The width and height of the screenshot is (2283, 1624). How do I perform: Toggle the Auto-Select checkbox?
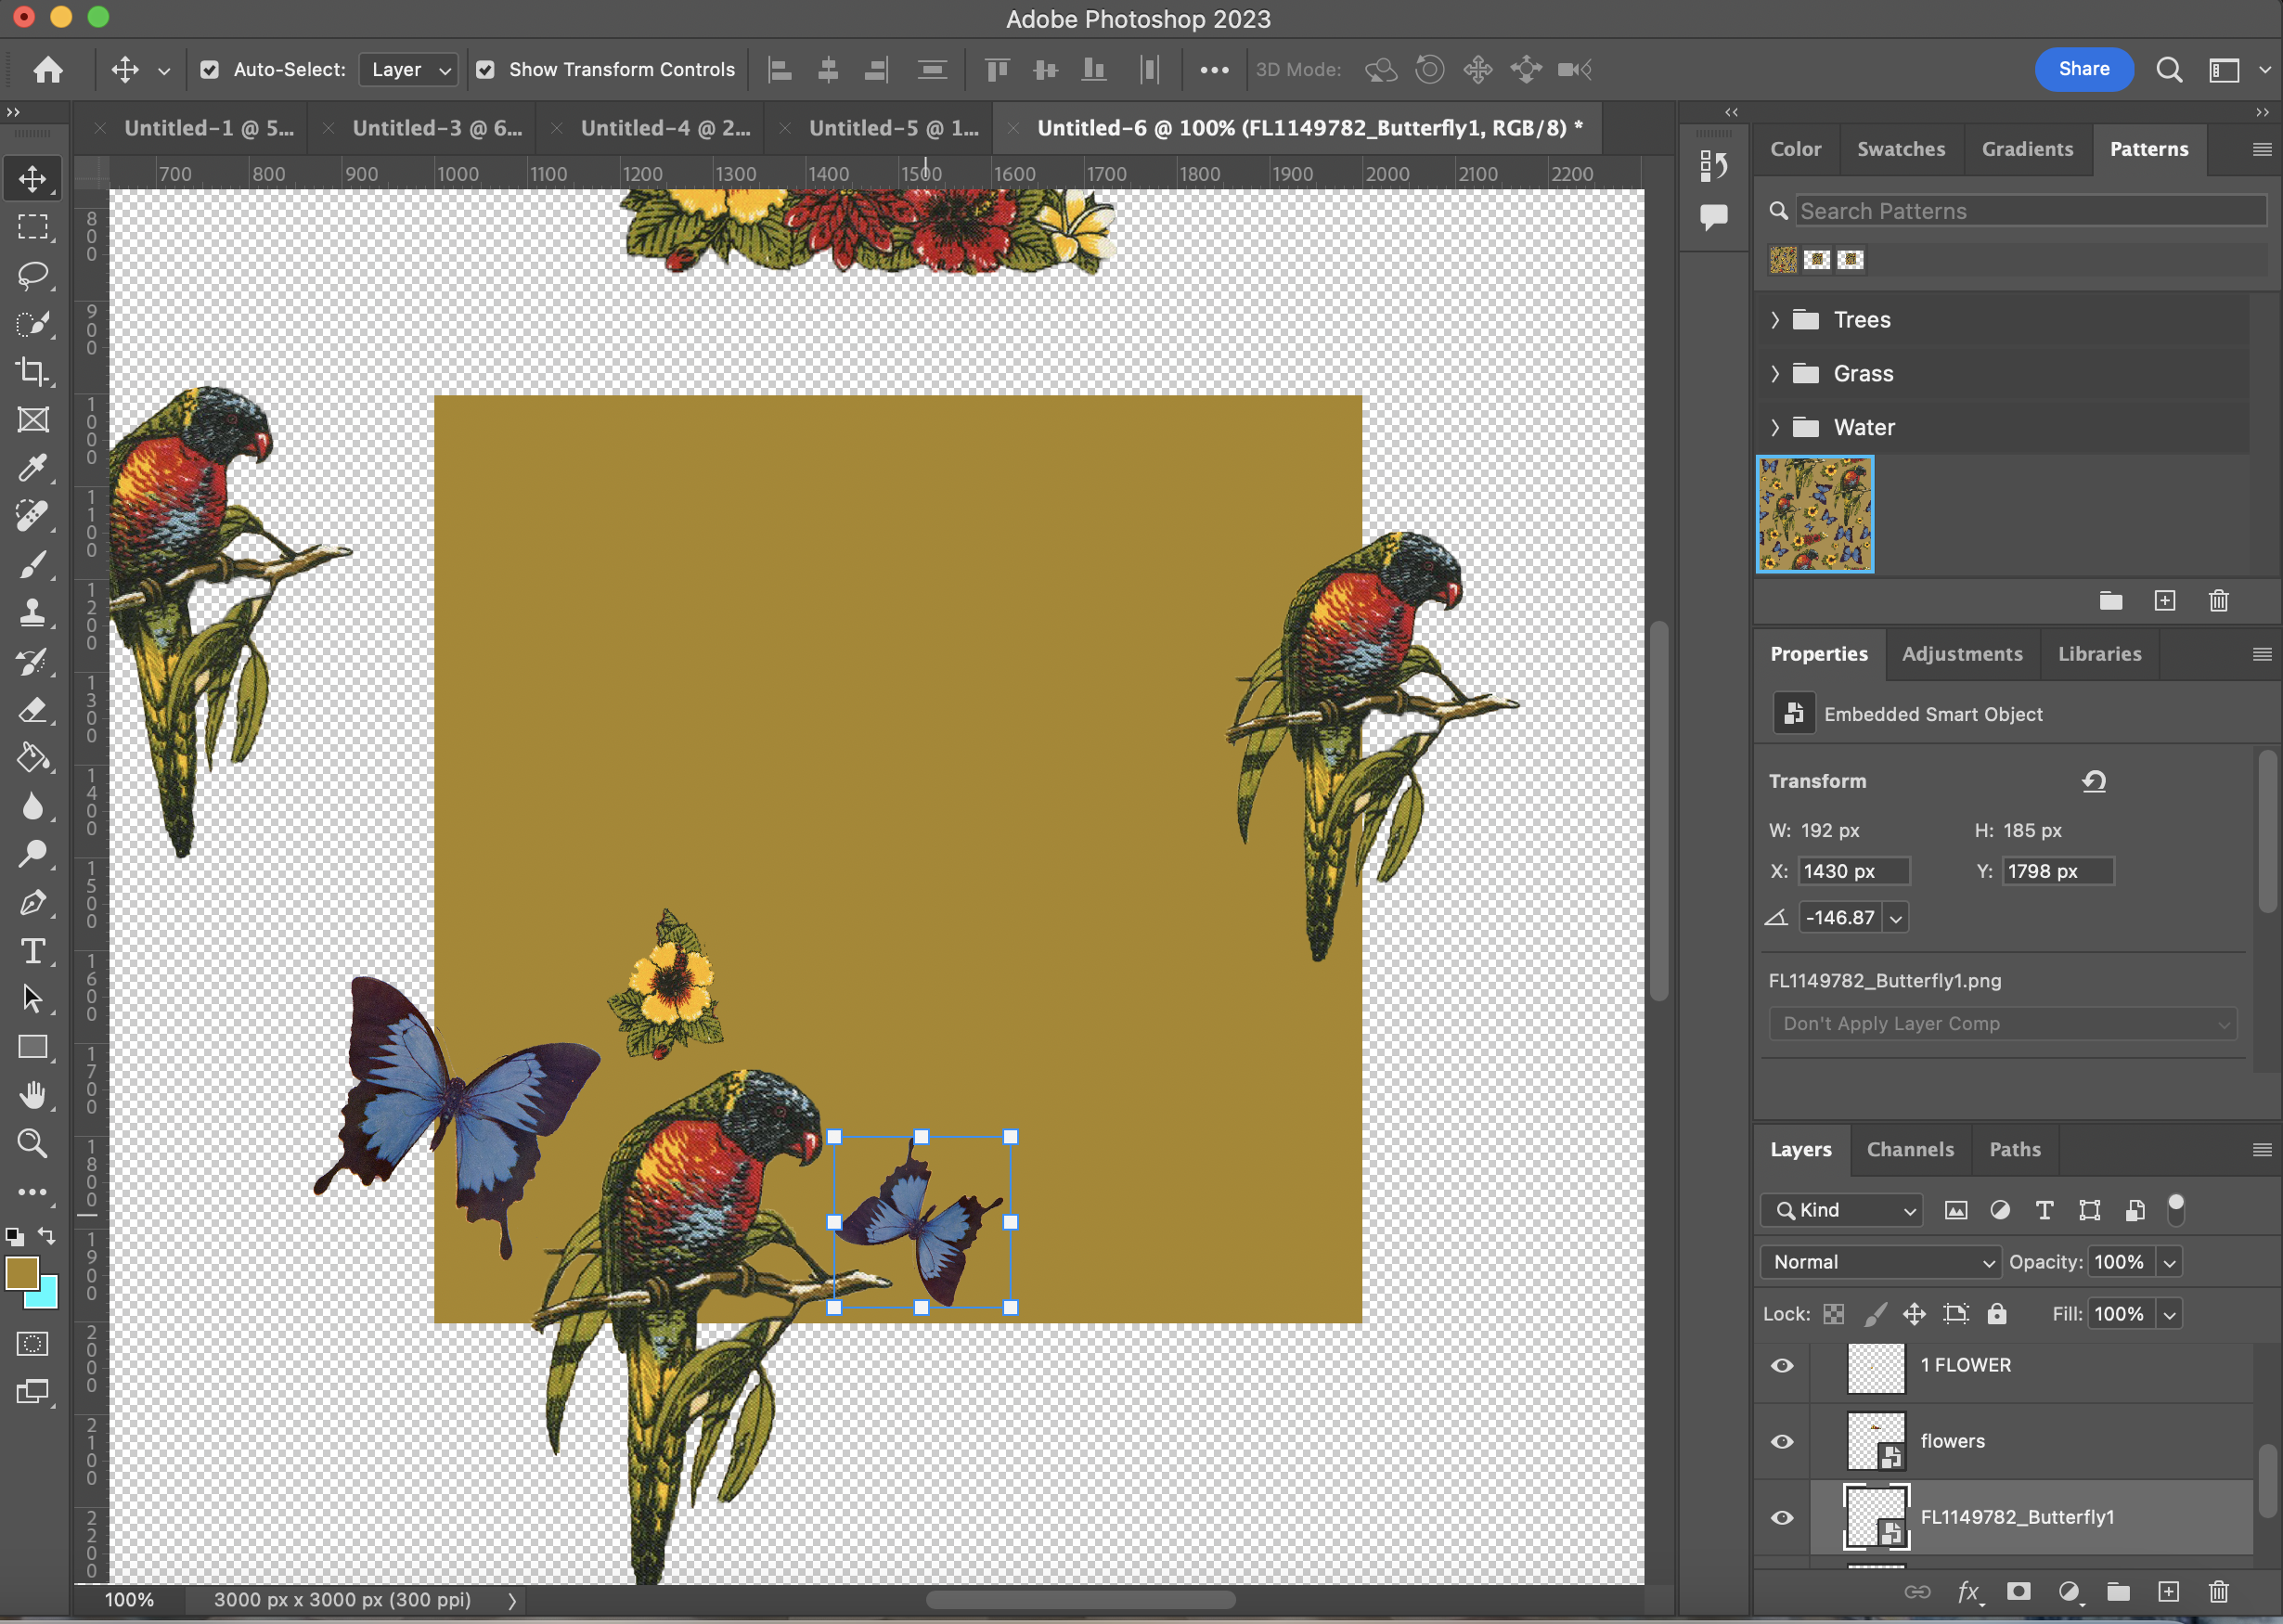click(x=210, y=69)
